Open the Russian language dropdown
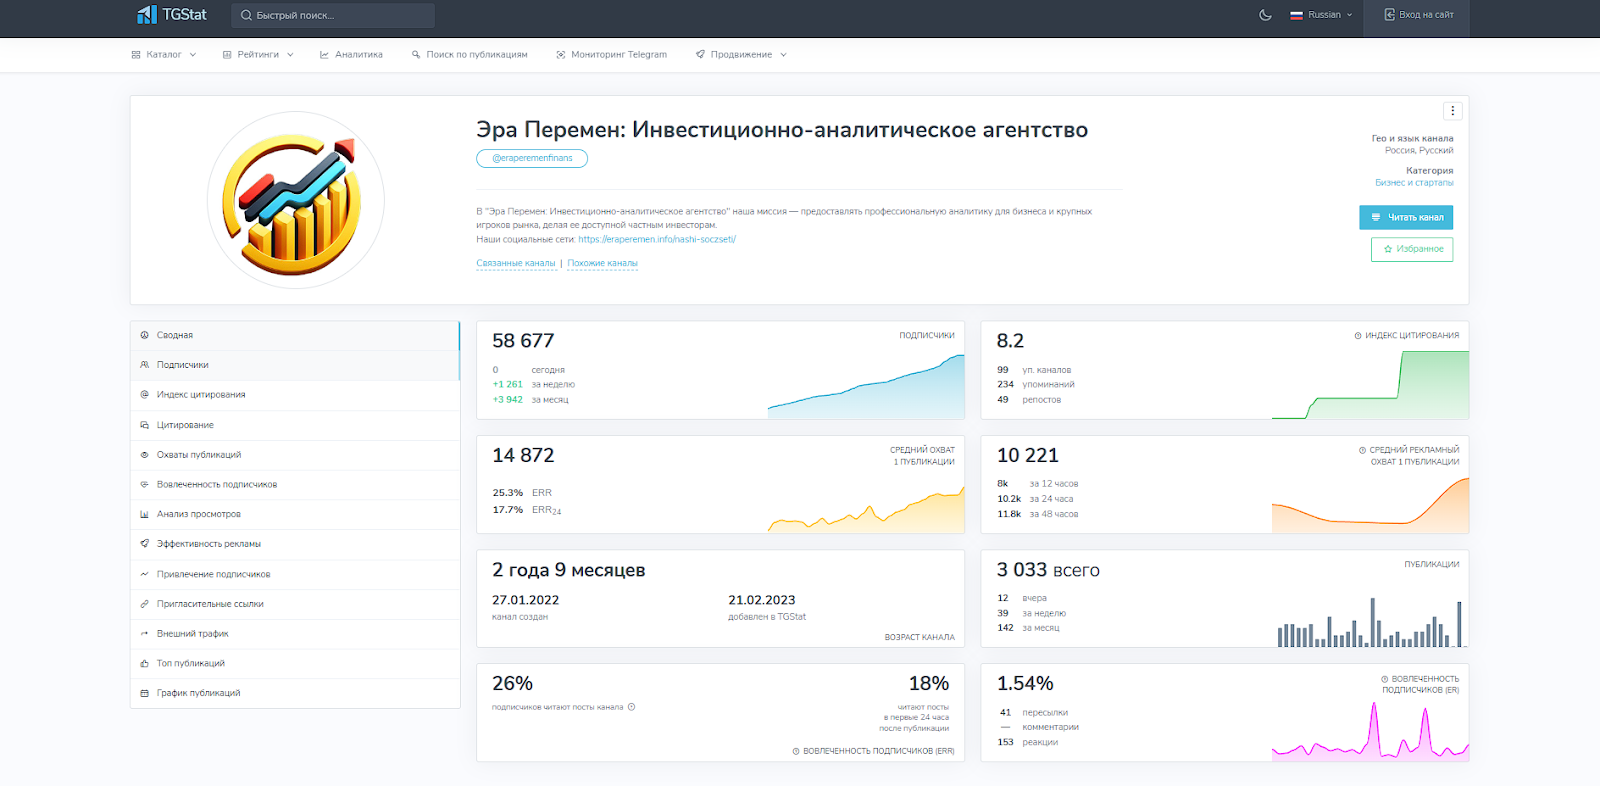This screenshot has height=786, width=1600. tap(1321, 15)
